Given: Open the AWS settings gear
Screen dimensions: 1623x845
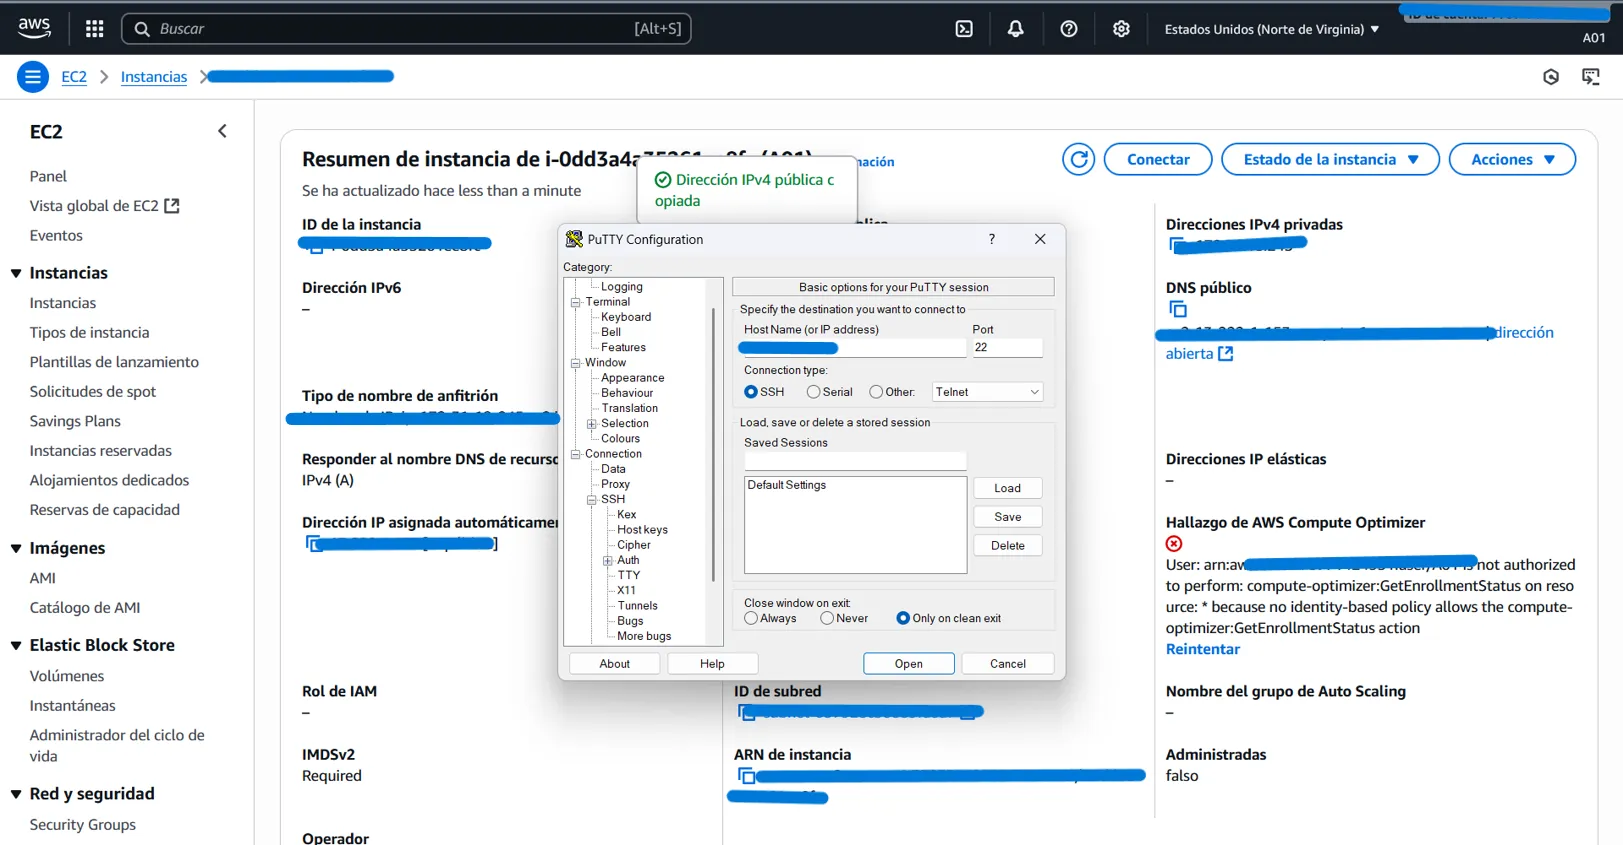Looking at the screenshot, I should (1121, 29).
